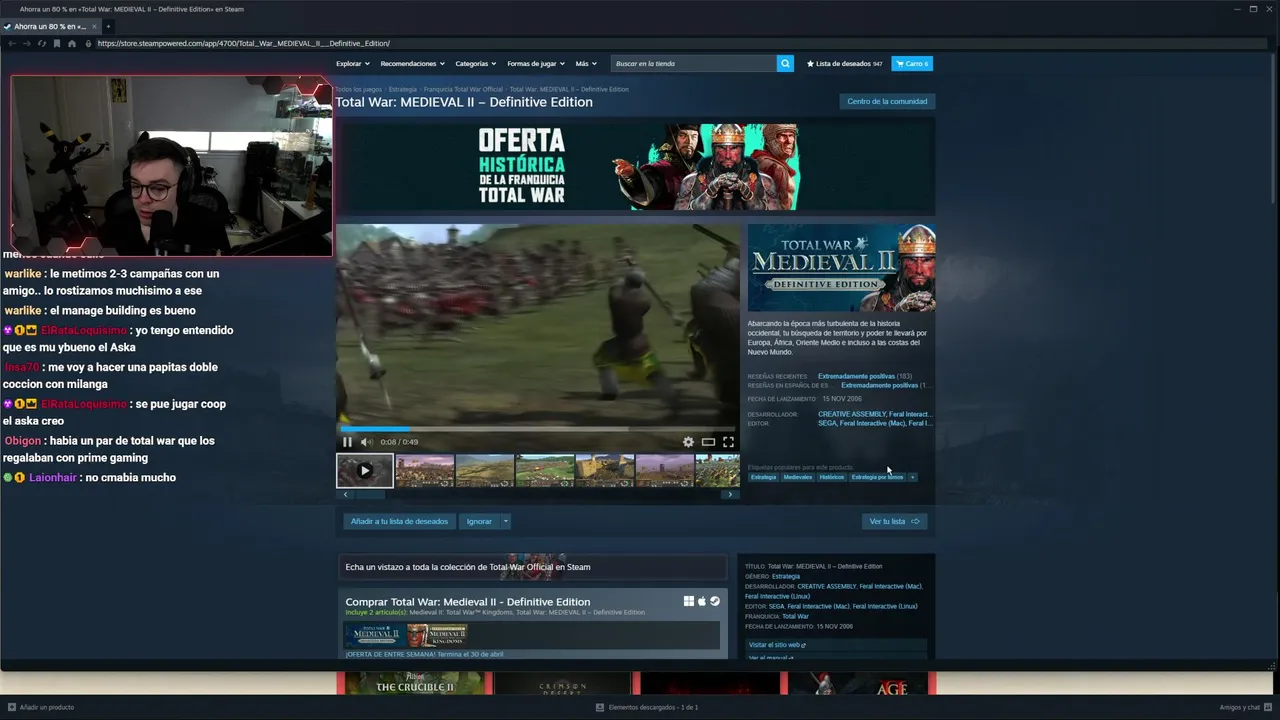
Task: Click the Windows platform icon
Action: pos(689,601)
